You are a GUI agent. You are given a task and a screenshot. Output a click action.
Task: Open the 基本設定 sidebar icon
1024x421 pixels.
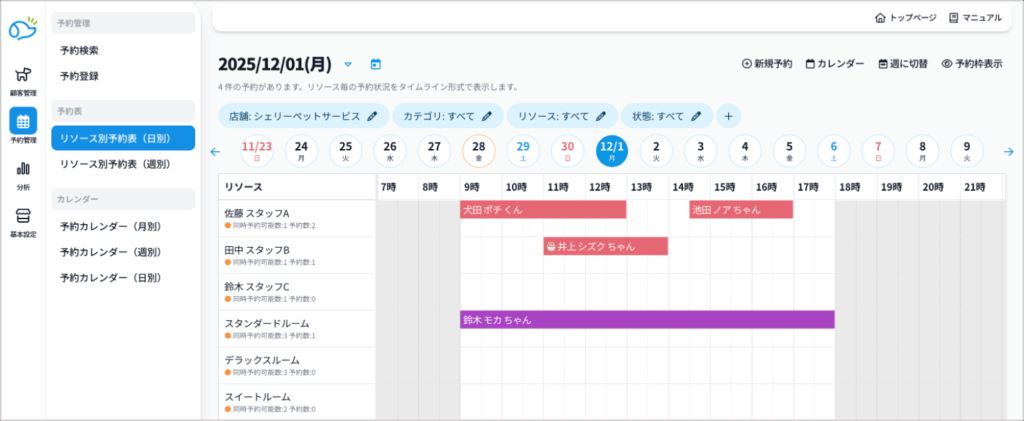point(22,220)
